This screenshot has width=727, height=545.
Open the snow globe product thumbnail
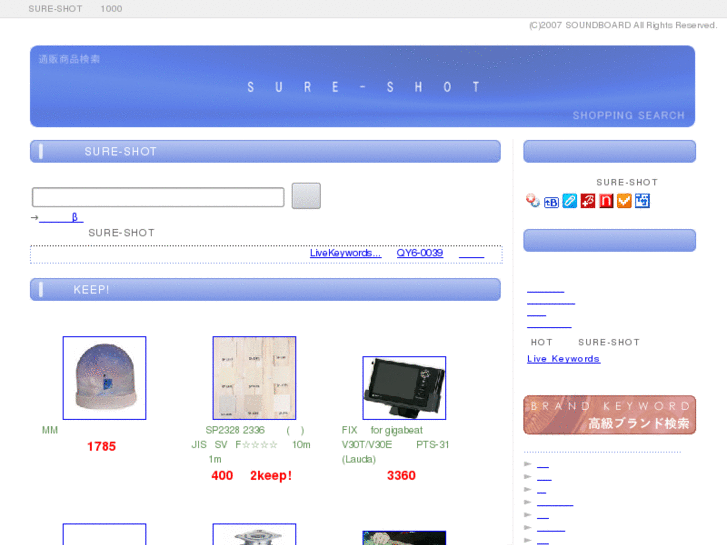click(x=104, y=378)
